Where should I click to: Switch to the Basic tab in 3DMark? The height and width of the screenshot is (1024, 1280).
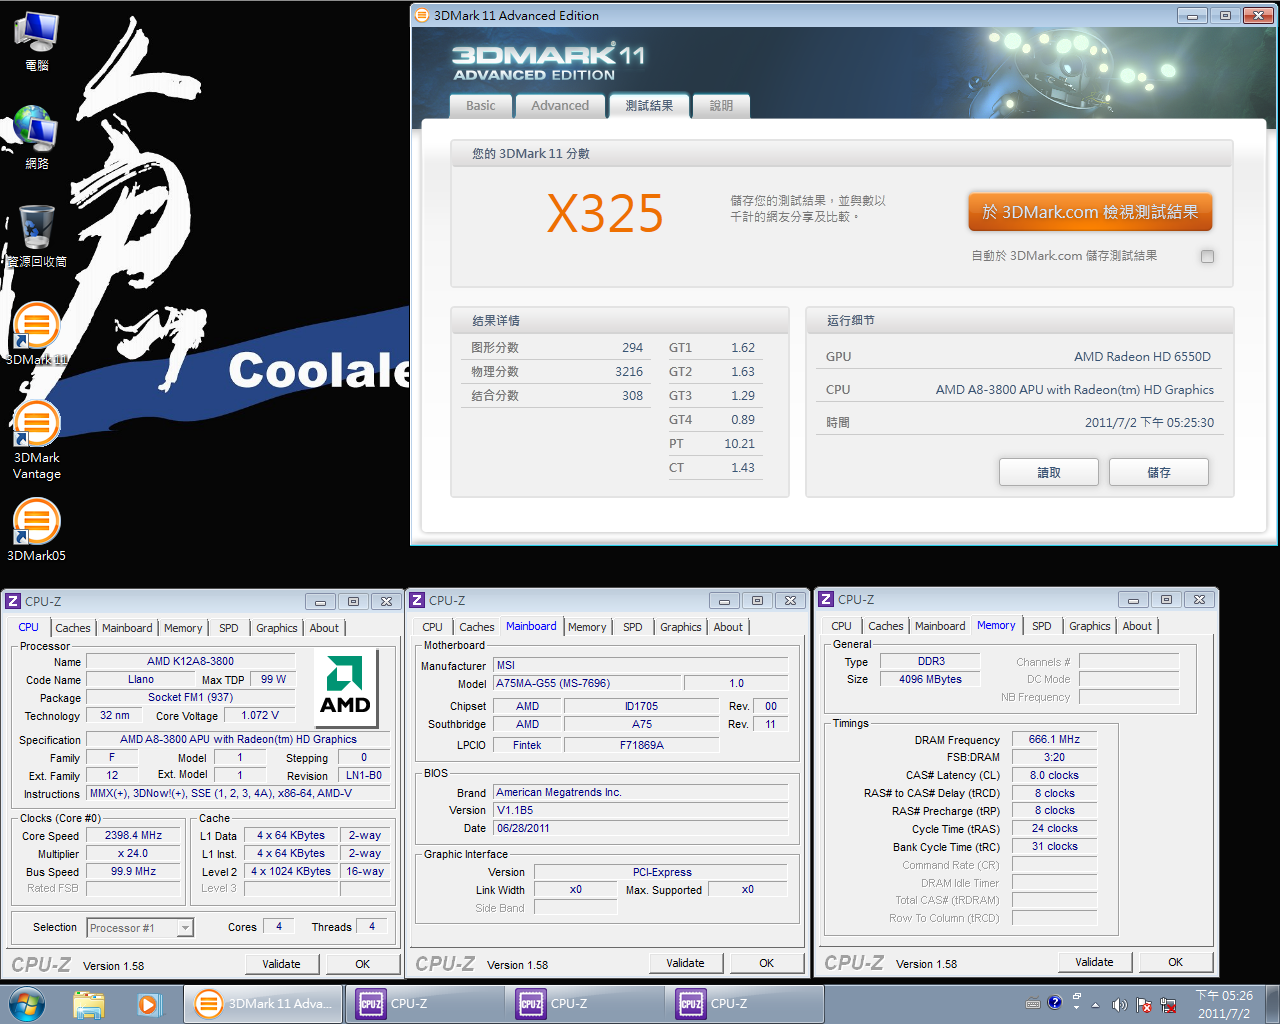click(480, 106)
